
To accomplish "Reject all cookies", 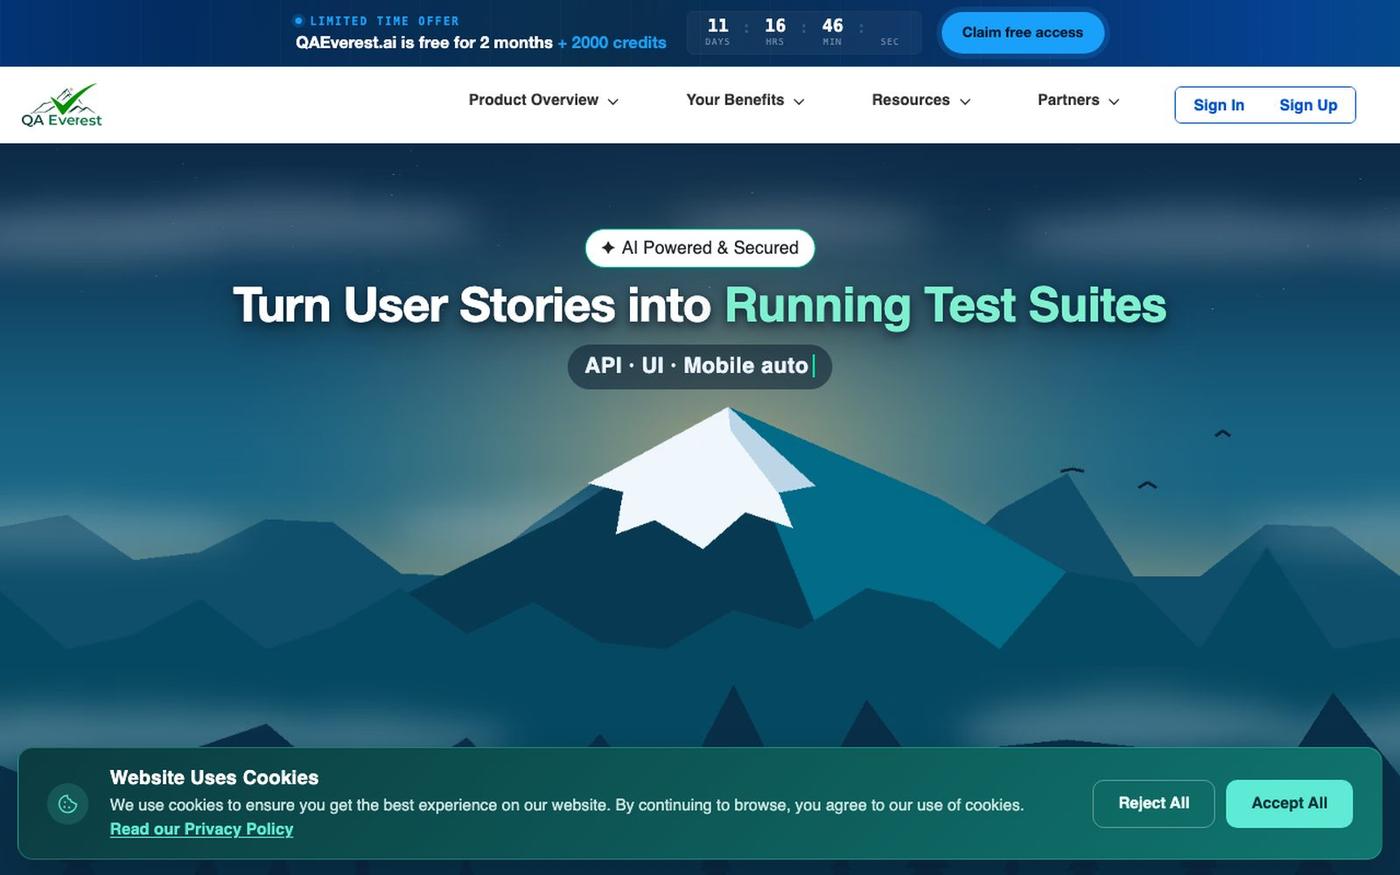I will (x=1154, y=803).
